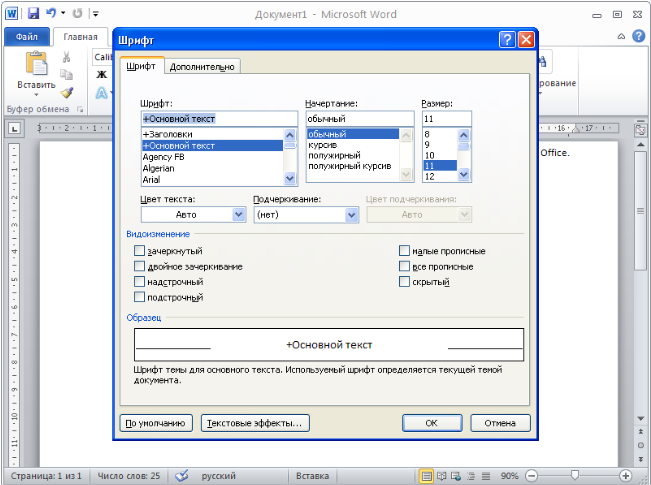Switch to Draft view icon

point(486,476)
